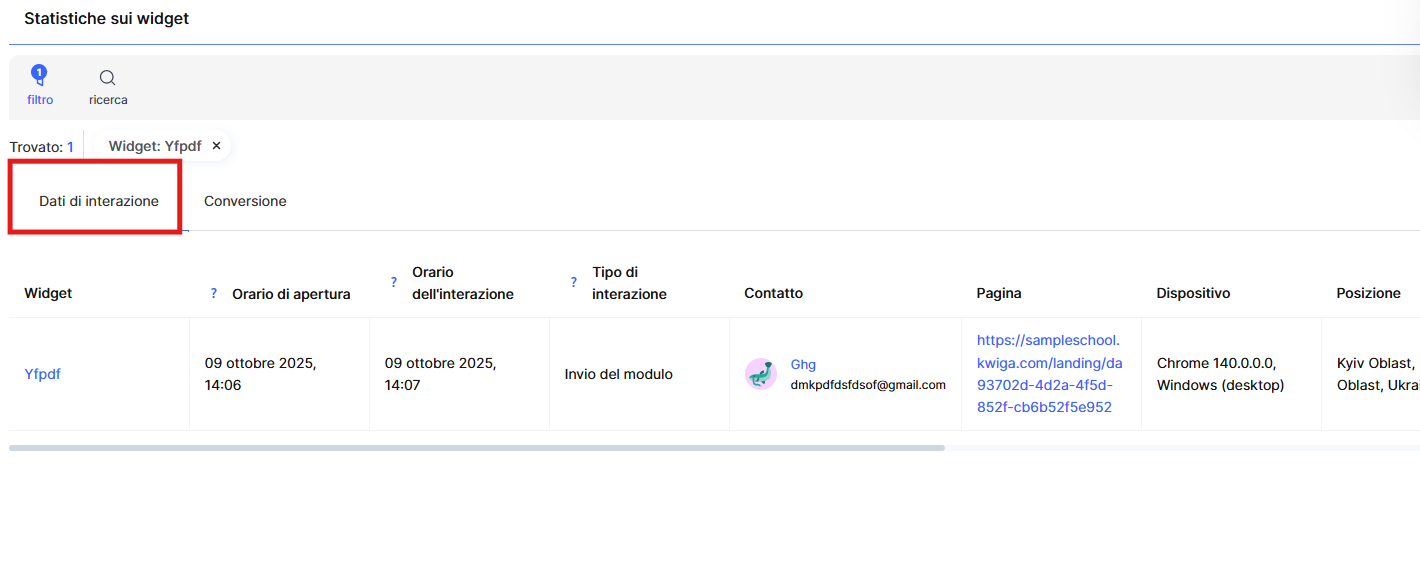Click the contact email dmkpdfdsfdsof@gmail.com
The height and width of the screenshot is (577, 1420).
(x=867, y=385)
